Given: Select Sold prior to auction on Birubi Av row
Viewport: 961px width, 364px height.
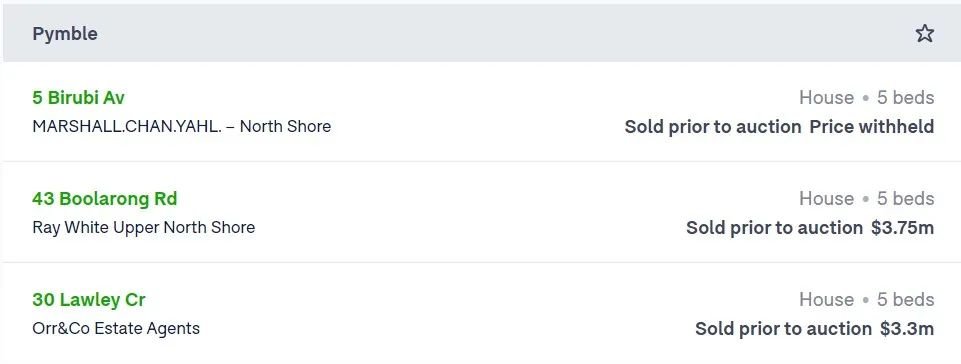Looking at the screenshot, I should (713, 127).
